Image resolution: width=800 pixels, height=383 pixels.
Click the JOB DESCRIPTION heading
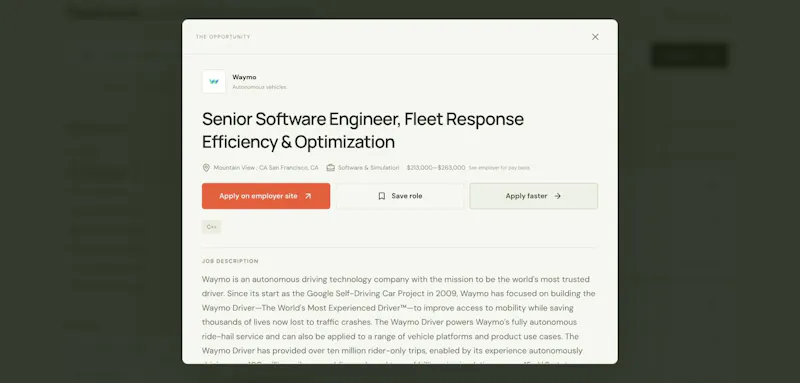230,261
